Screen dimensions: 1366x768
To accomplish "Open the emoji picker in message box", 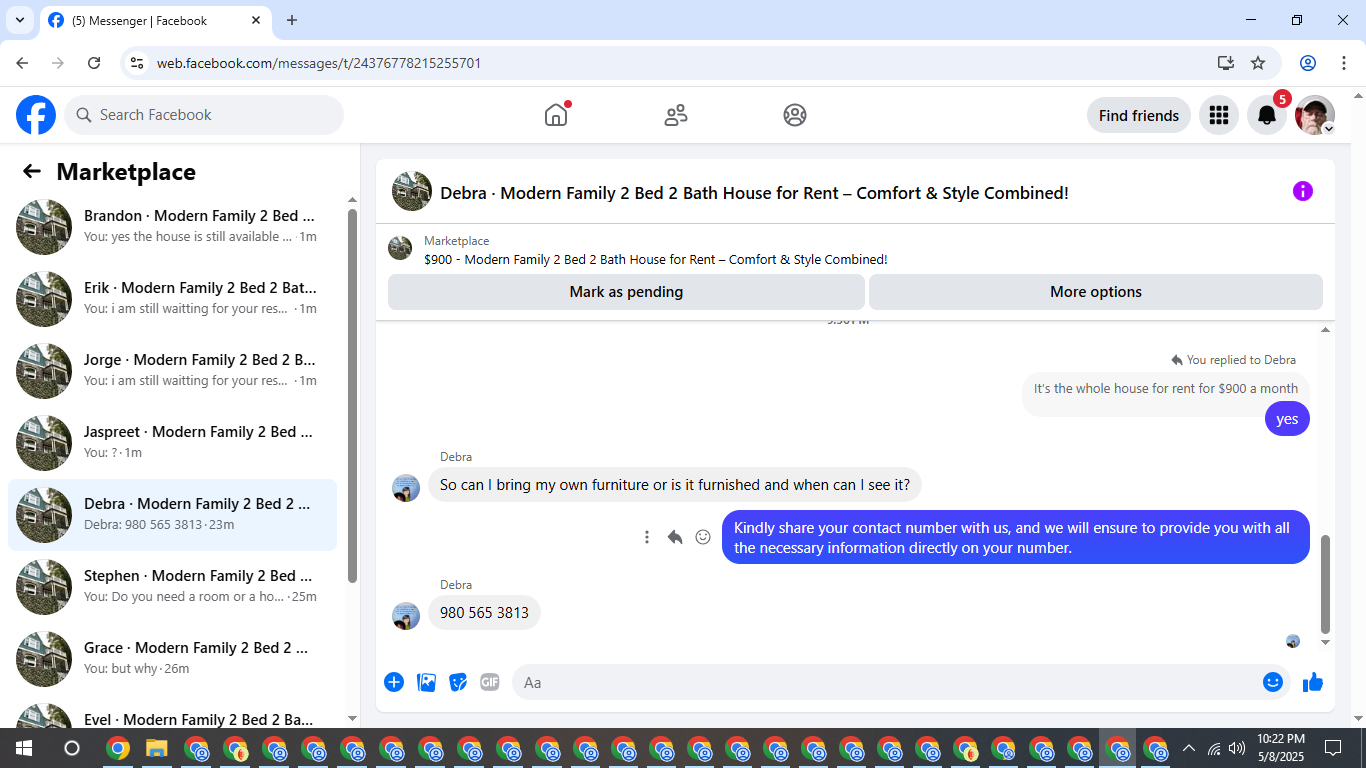I will [1272, 682].
